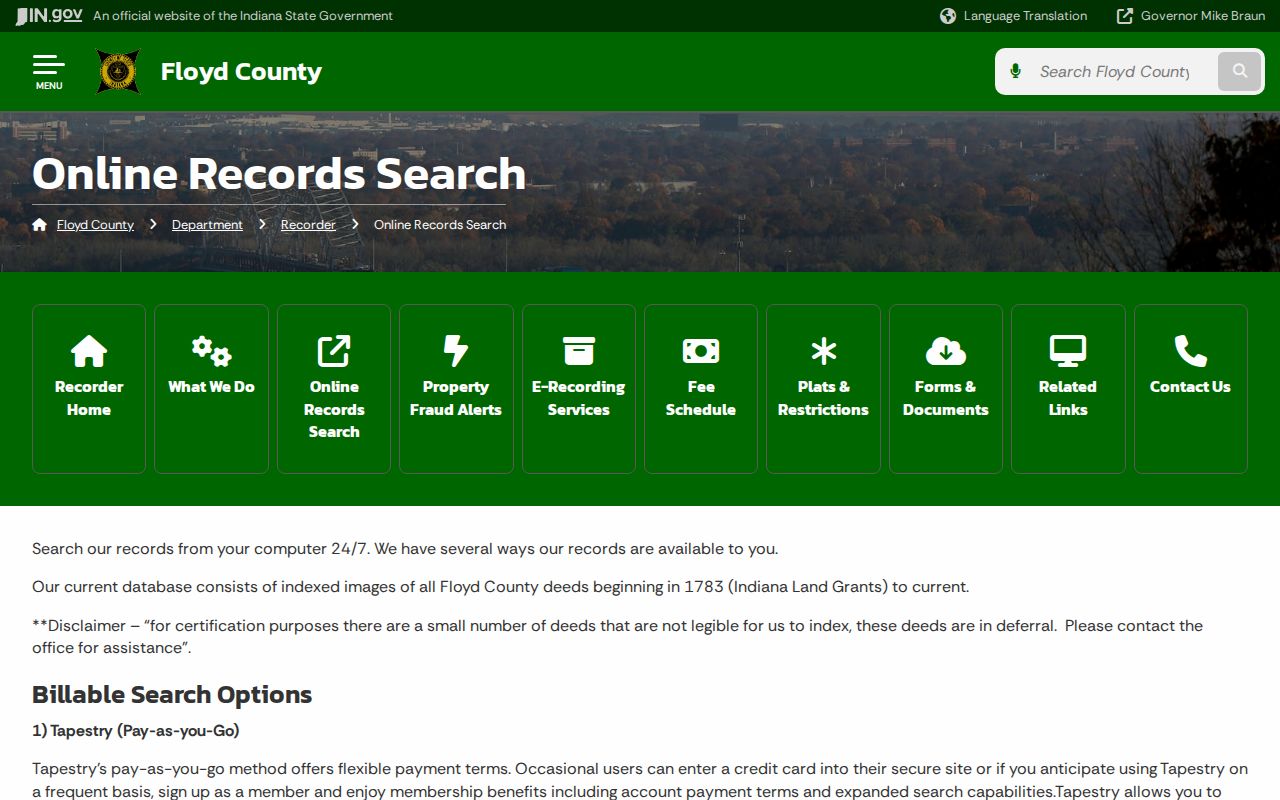
Task: Click the Floyd County header title
Action: click(241, 72)
